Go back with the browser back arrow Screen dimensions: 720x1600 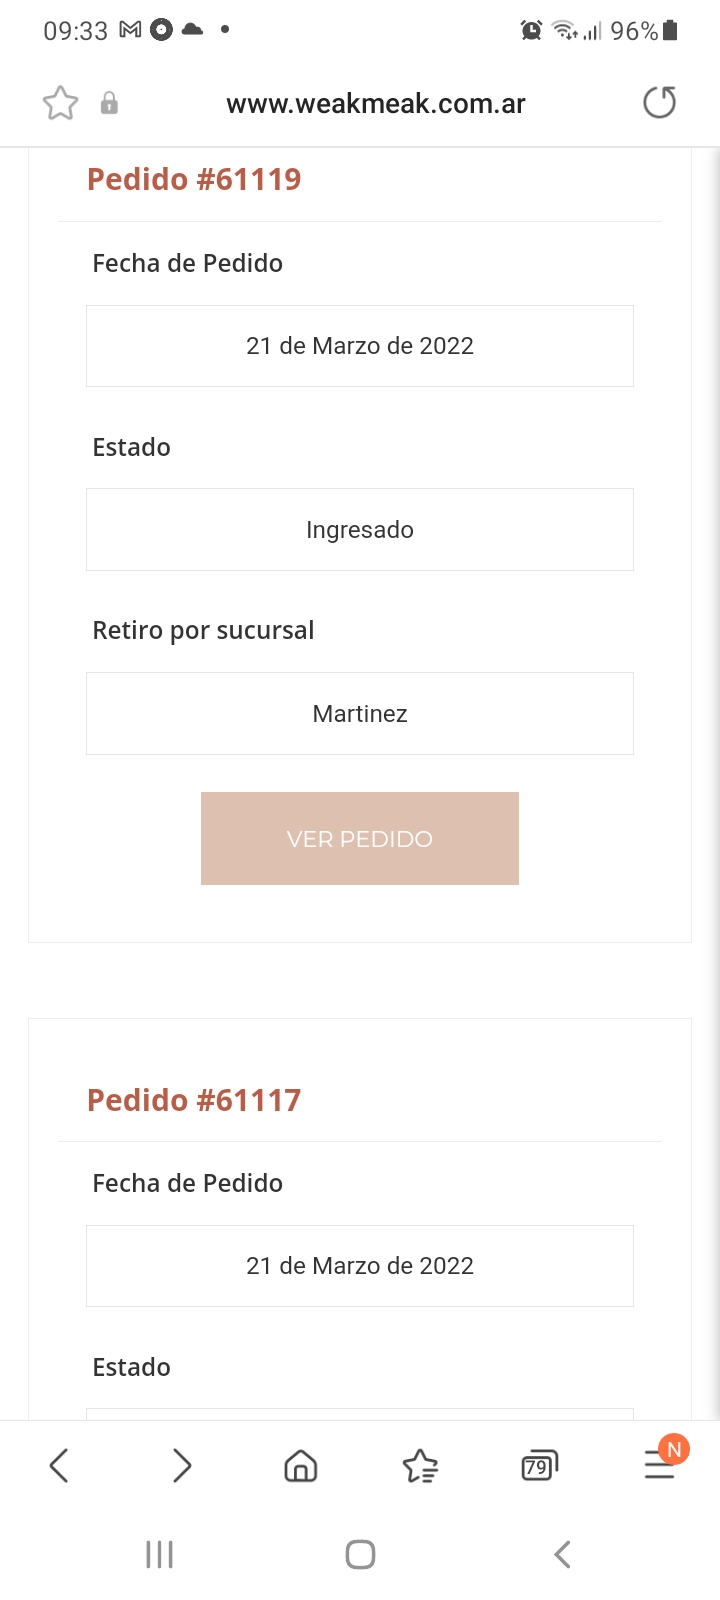[x=59, y=1466]
